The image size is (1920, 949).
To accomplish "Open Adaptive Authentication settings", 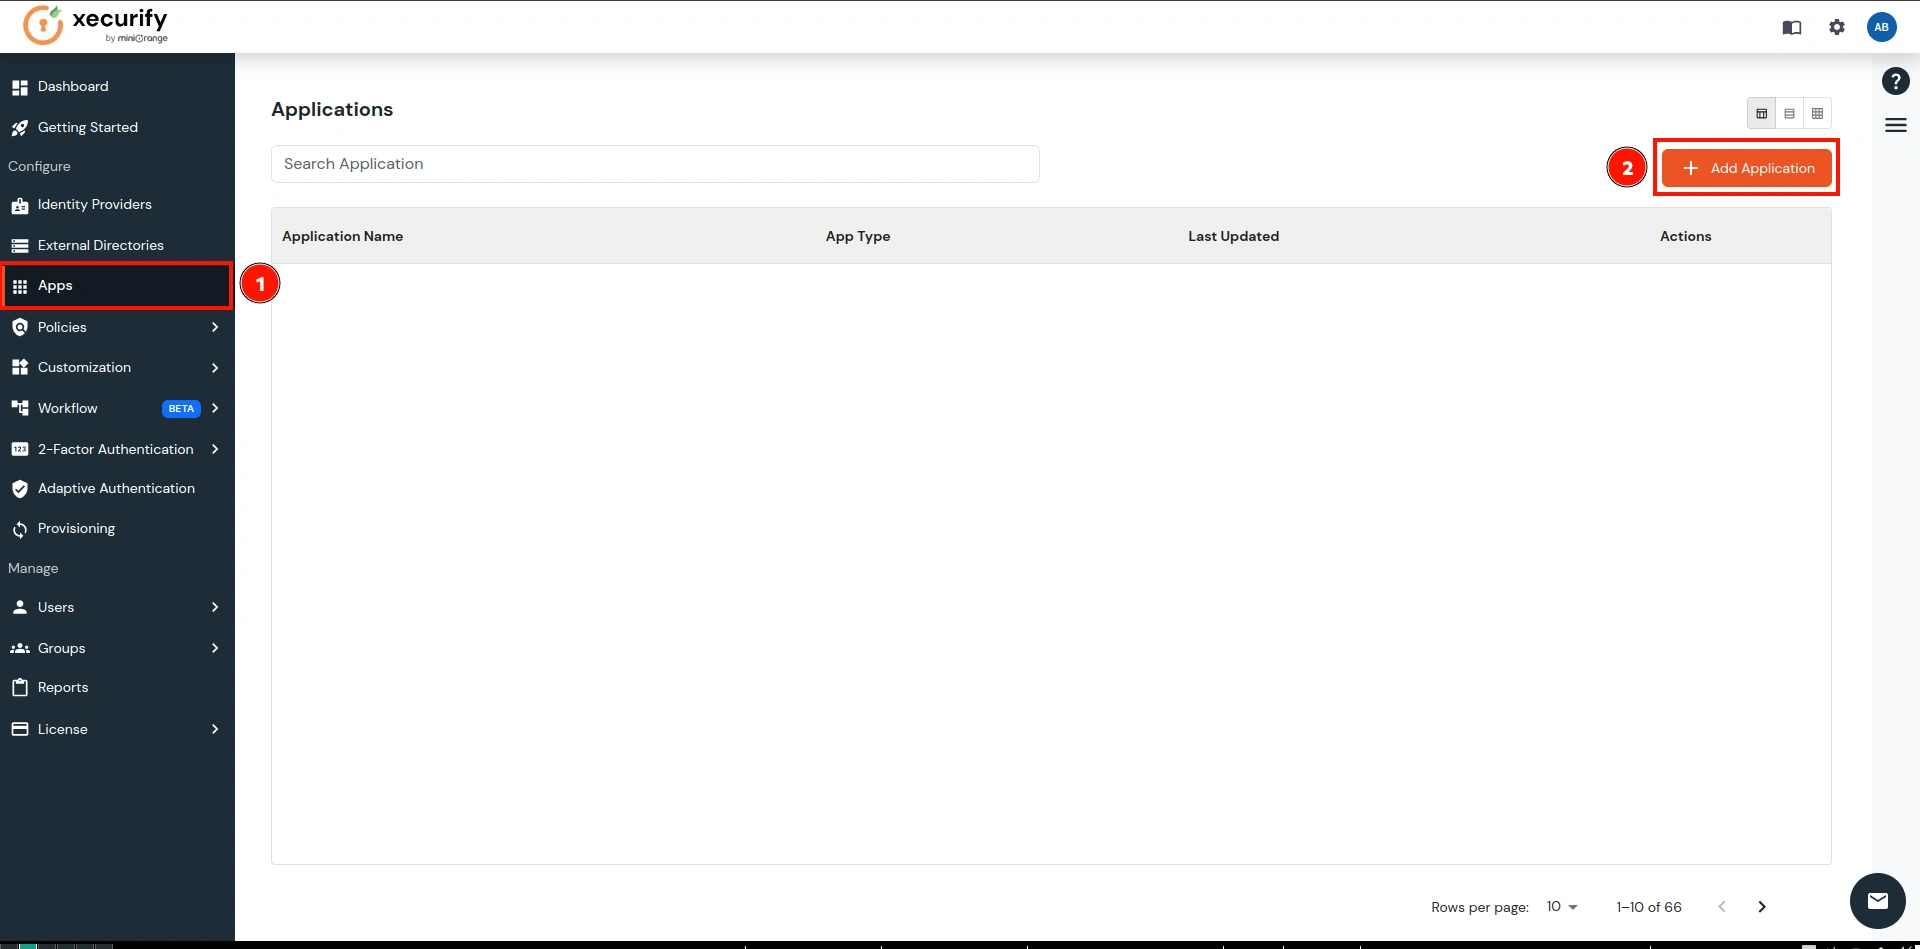I will (x=116, y=488).
